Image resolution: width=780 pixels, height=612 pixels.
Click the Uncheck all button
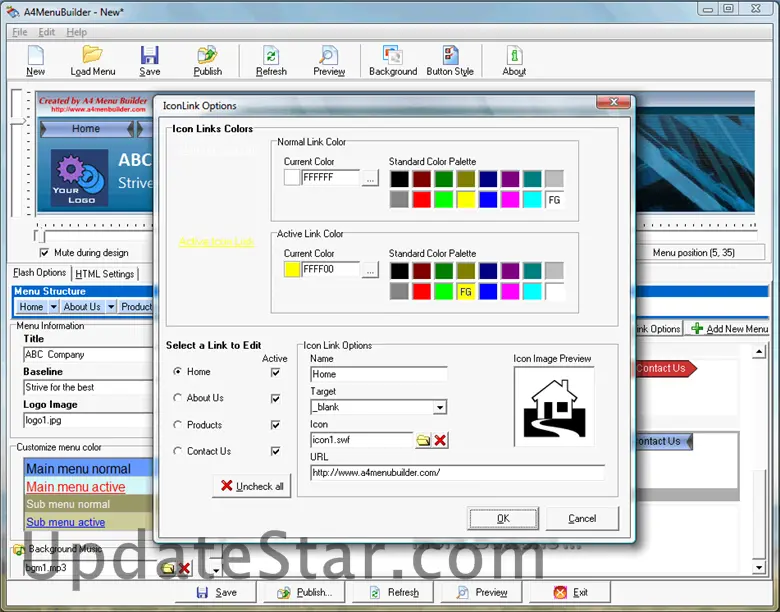[x=252, y=486]
